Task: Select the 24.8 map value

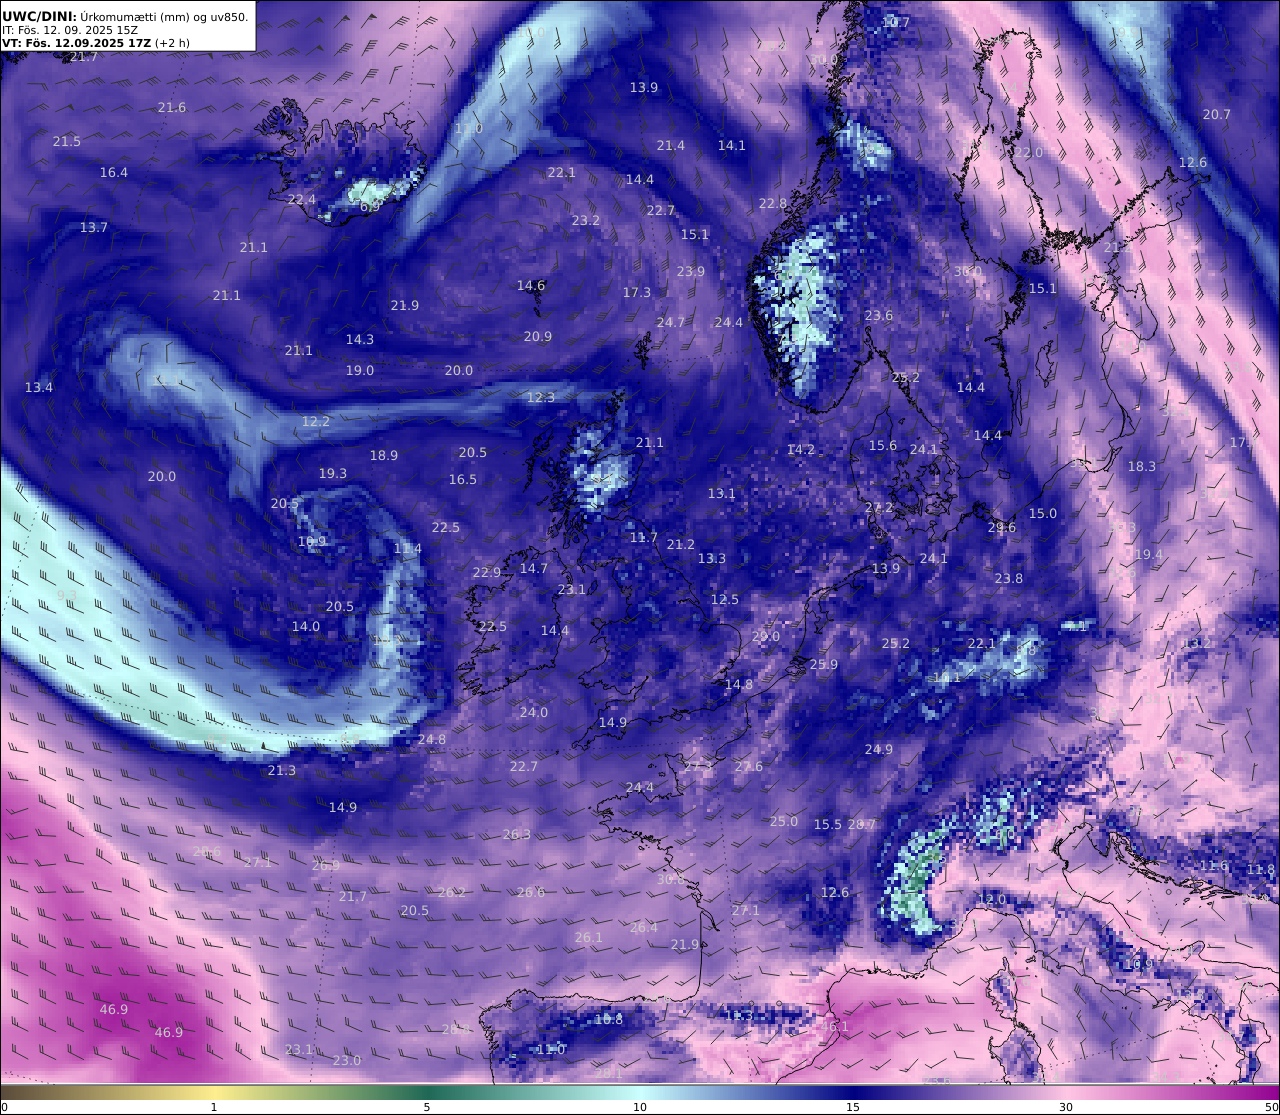Action: (x=432, y=740)
